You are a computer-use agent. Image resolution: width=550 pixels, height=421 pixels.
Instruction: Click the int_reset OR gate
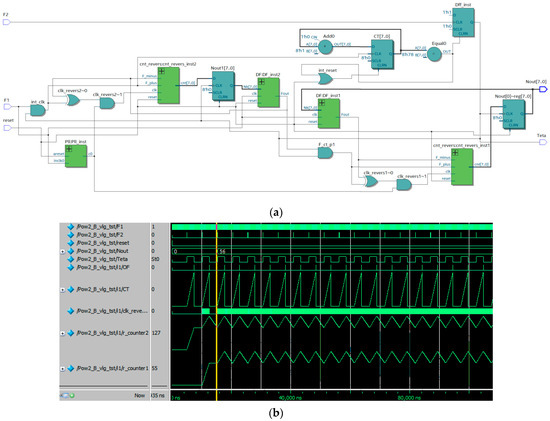pyautogui.click(x=325, y=79)
